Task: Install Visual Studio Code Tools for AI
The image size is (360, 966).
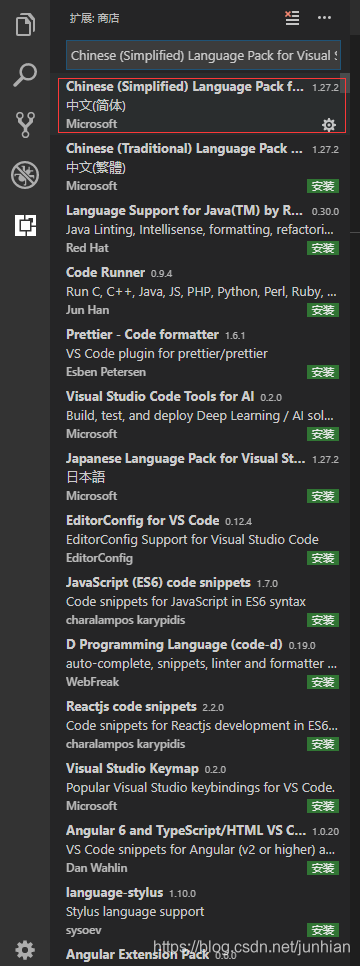Action: tap(323, 434)
